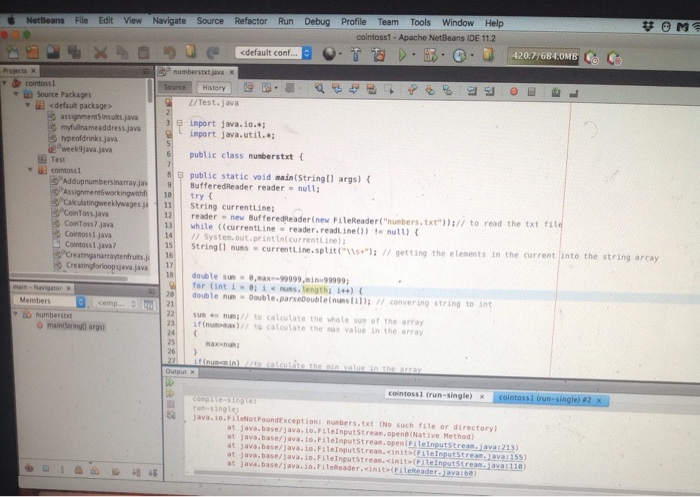This screenshot has height=497, width=700.
Task: Collapse the import code fold on line 3
Action: [x=179, y=122]
